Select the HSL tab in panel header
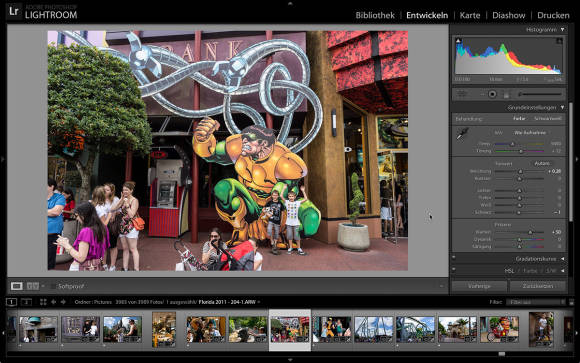 click(510, 271)
